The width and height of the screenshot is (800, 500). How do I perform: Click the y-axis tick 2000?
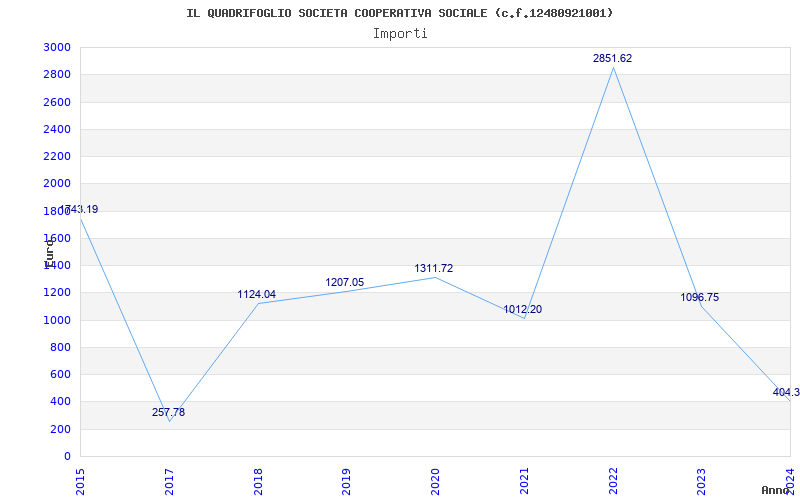click(x=57, y=184)
